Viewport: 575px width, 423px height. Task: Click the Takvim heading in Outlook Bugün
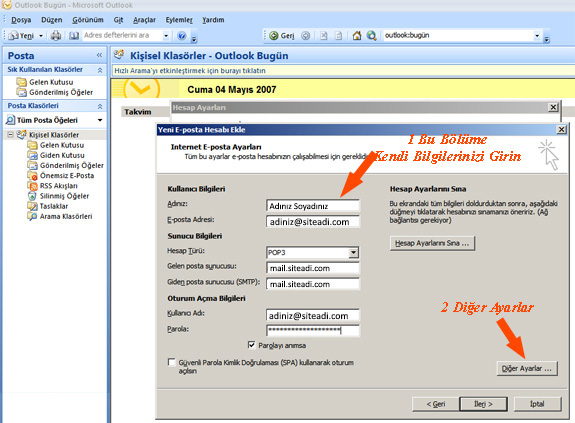coord(138,112)
